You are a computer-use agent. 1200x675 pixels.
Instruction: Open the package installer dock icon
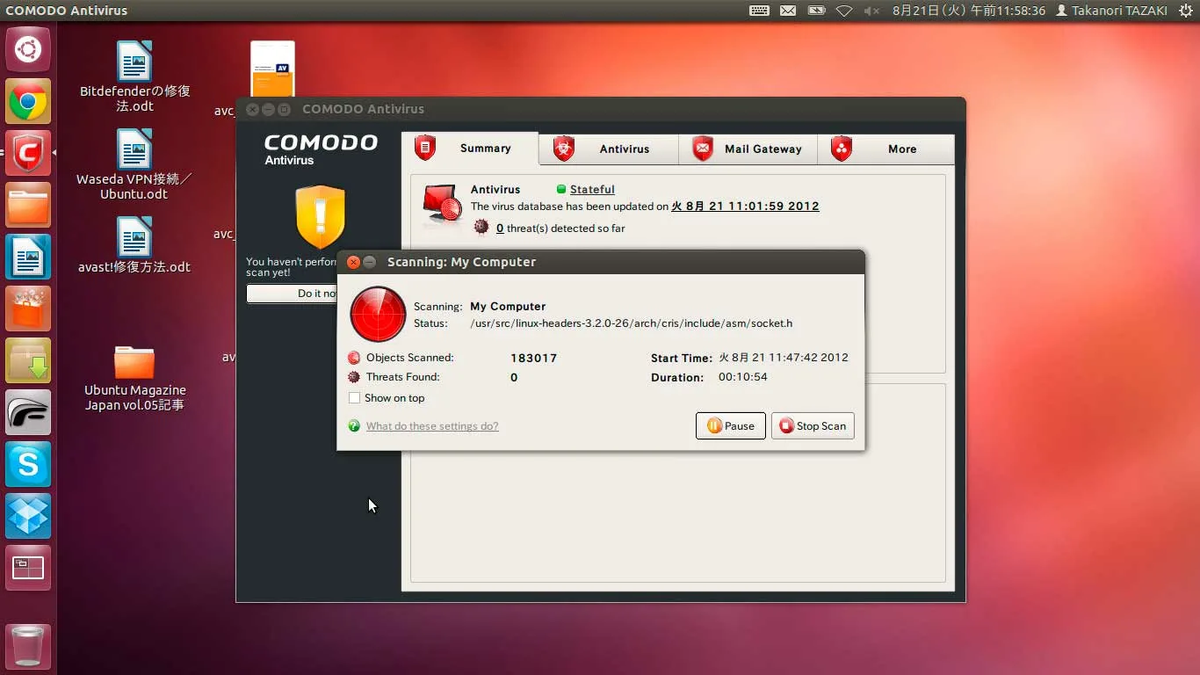[x=28, y=361]
